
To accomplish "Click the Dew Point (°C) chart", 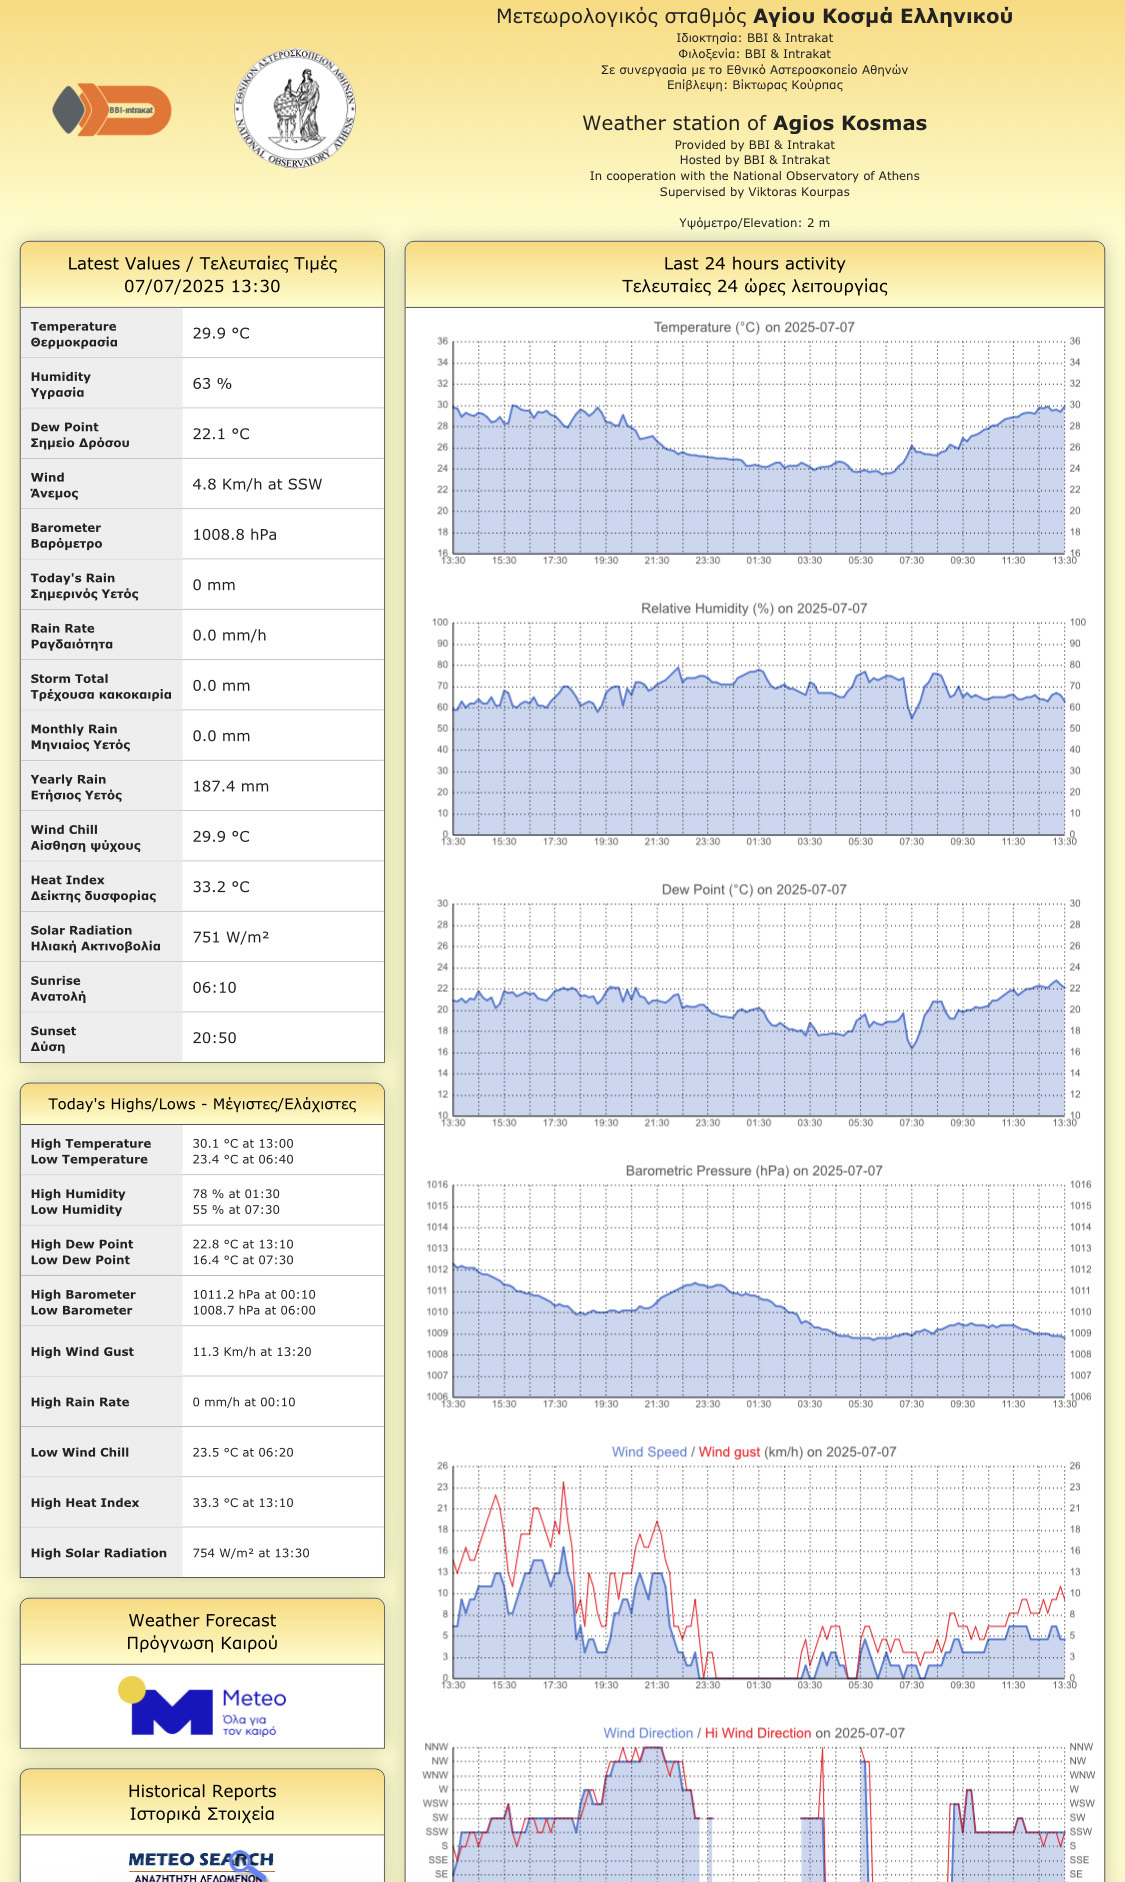I will coord(758,1010).
